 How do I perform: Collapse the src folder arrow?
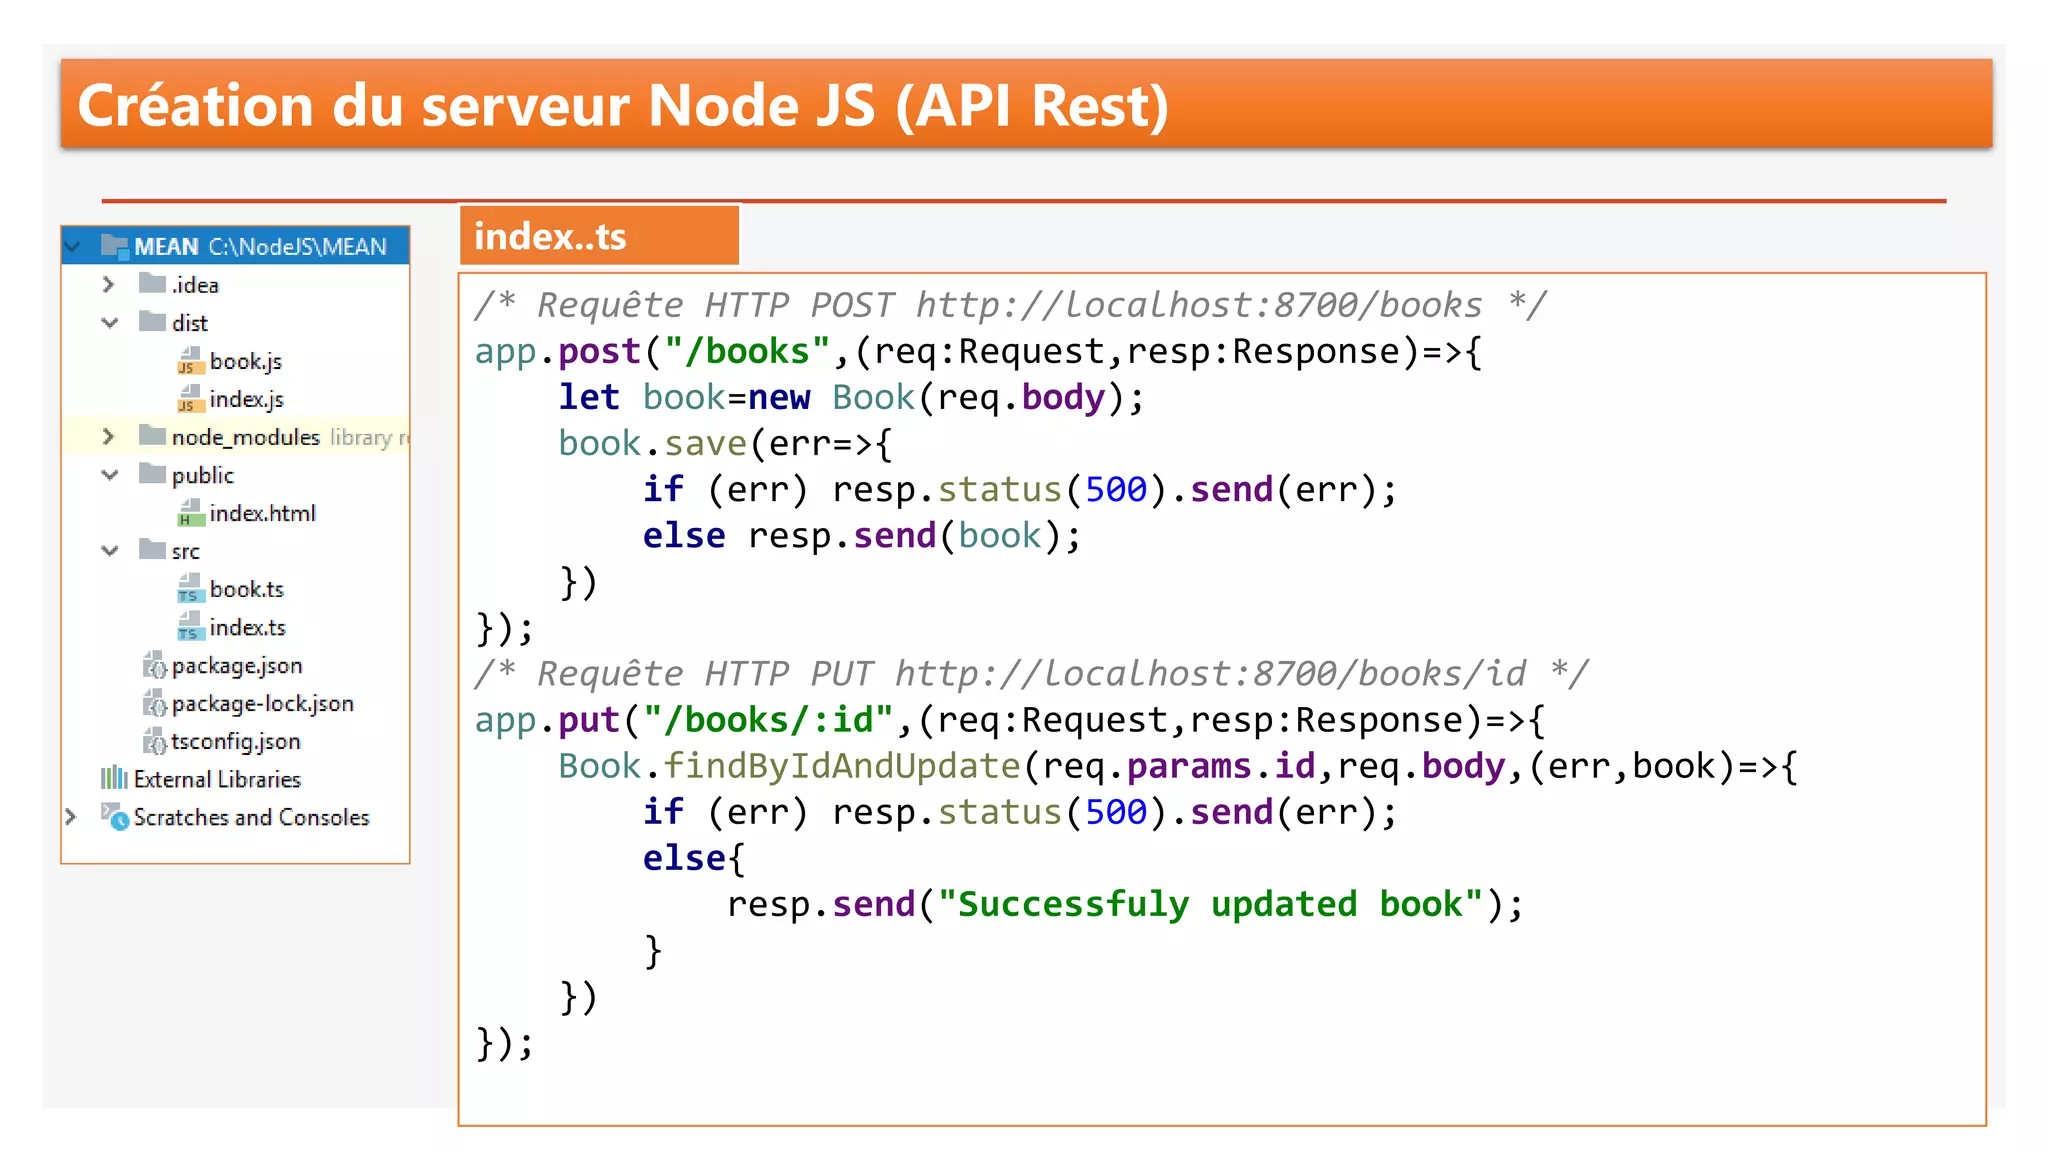coord(109,551)
